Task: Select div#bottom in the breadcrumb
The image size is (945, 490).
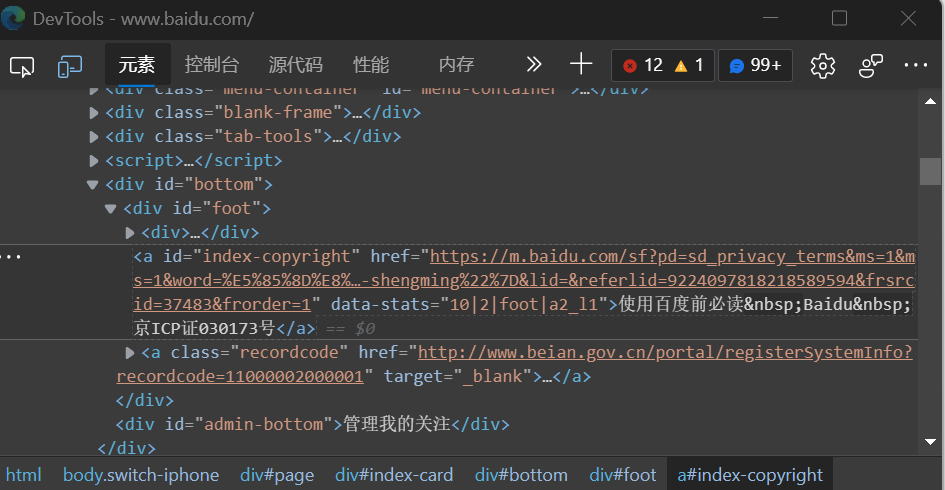Action: point(521,475)
